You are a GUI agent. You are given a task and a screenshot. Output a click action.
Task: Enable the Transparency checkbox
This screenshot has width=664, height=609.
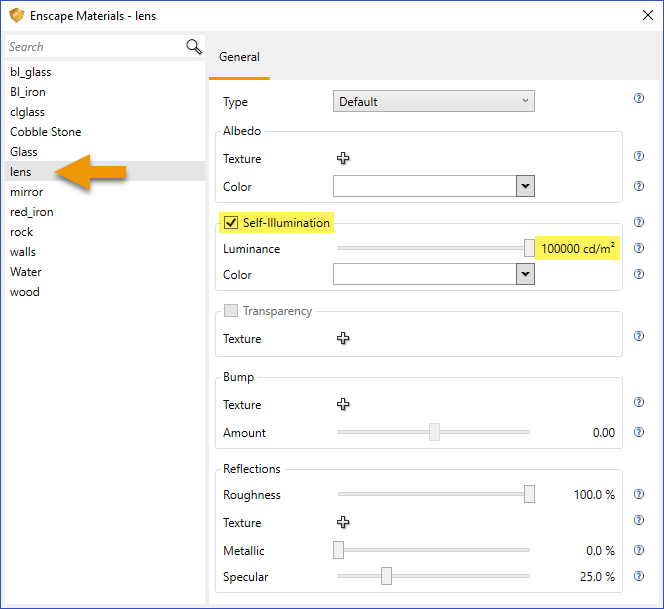click(231, 310)
